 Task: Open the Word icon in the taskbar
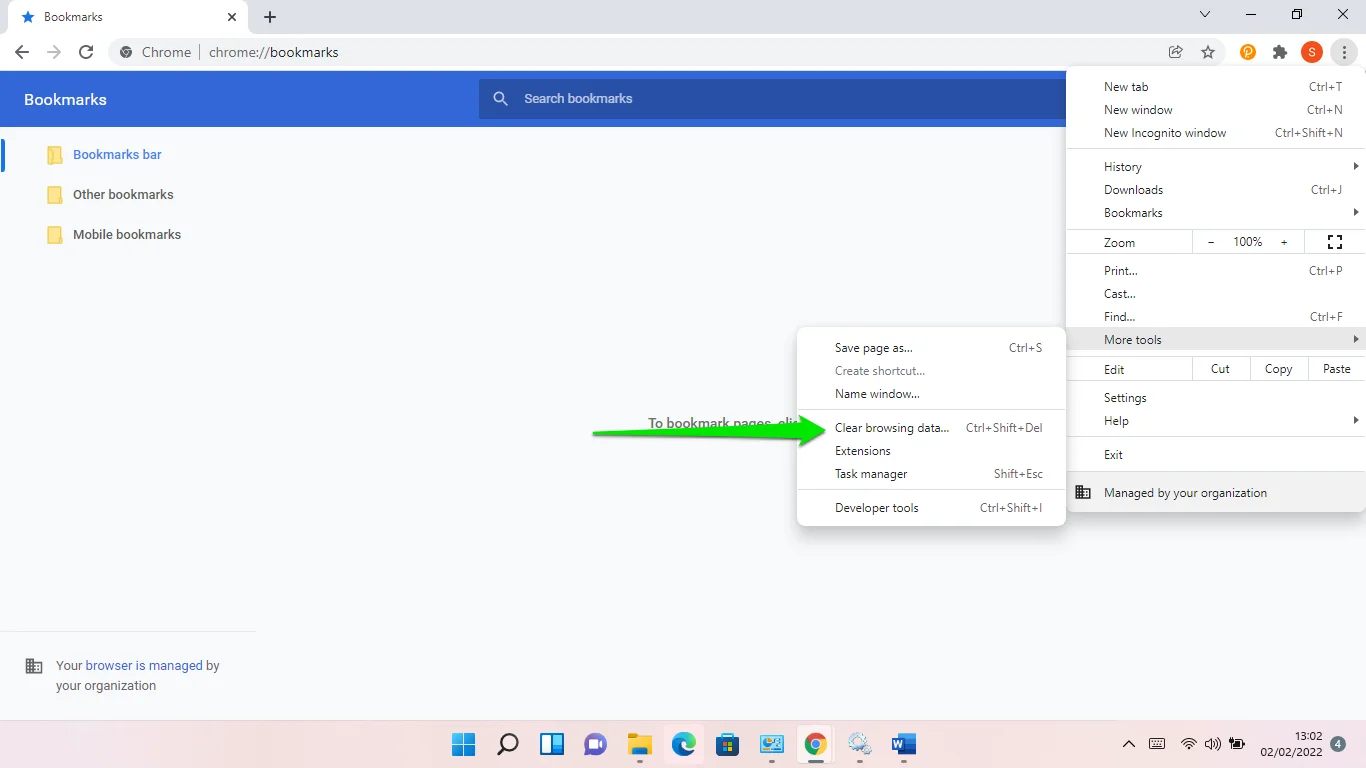[904, 744]
